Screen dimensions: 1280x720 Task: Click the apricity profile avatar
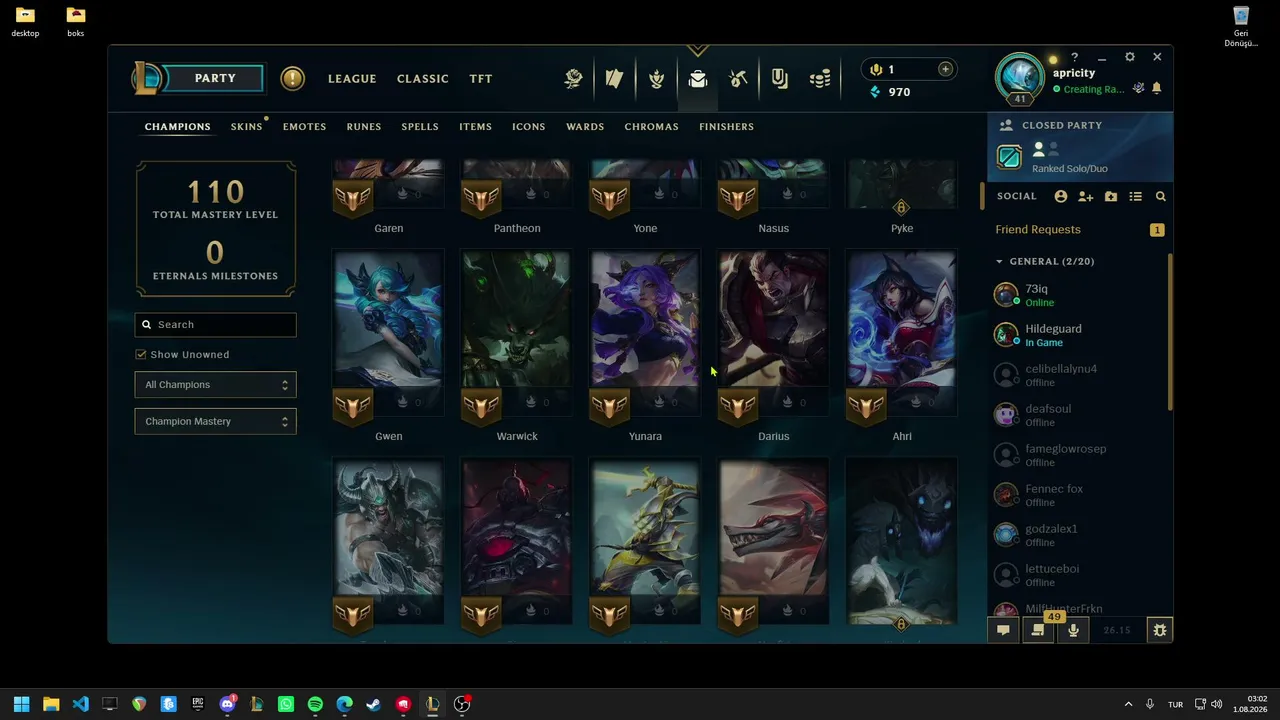point(1020,78)
